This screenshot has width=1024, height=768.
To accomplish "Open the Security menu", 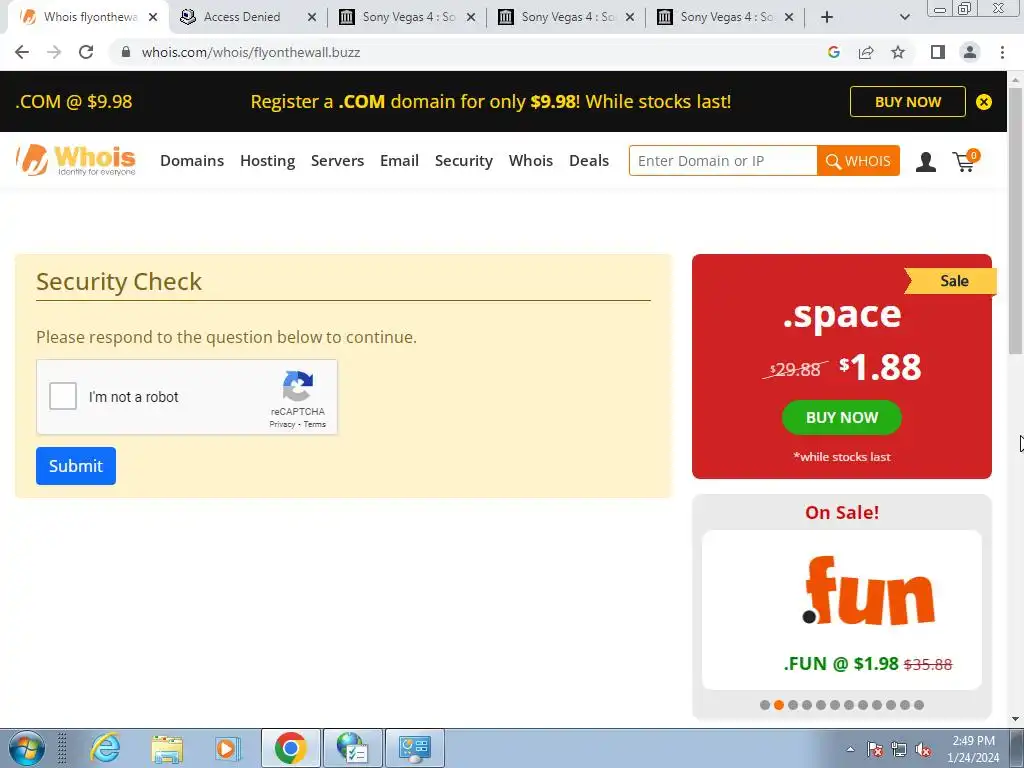I will 464,161.
